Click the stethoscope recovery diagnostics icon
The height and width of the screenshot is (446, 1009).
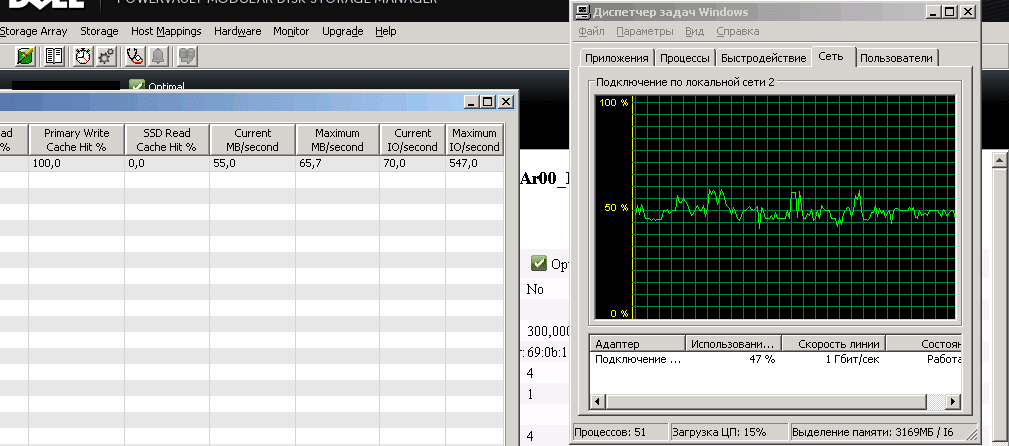(134, 56)
